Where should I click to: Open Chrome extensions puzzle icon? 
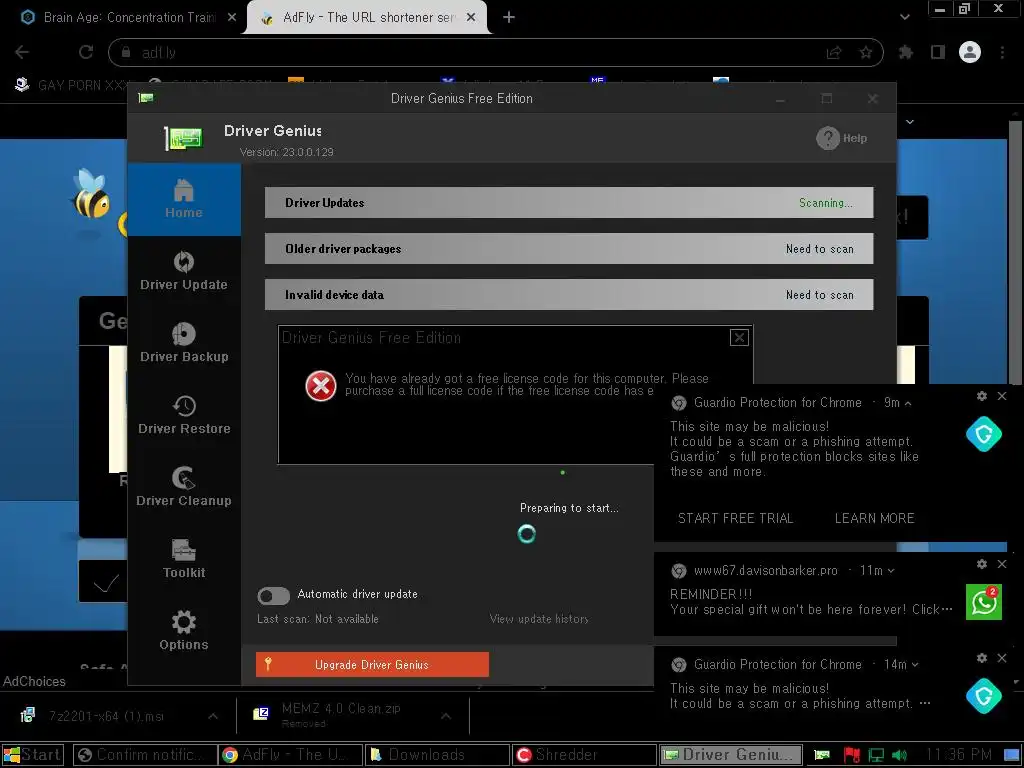coord(906,52)
